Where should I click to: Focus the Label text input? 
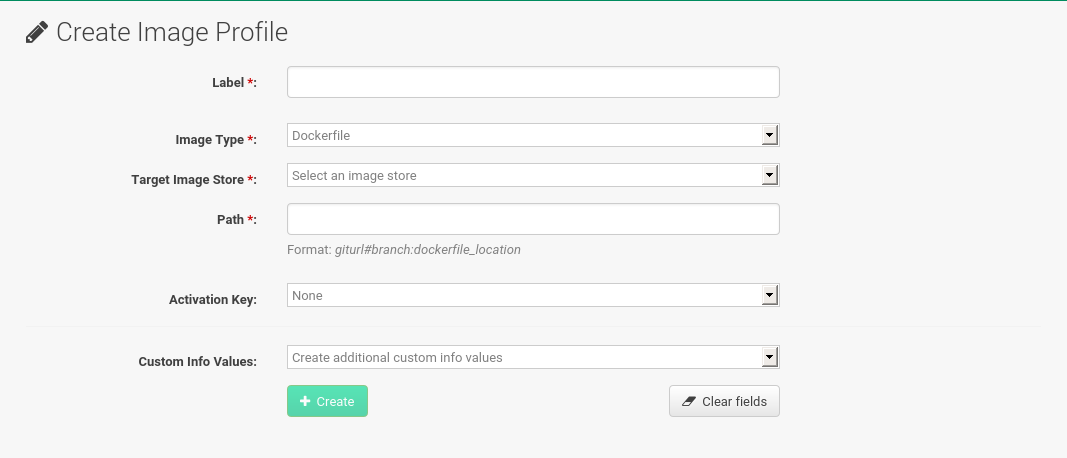pos(532,82)
